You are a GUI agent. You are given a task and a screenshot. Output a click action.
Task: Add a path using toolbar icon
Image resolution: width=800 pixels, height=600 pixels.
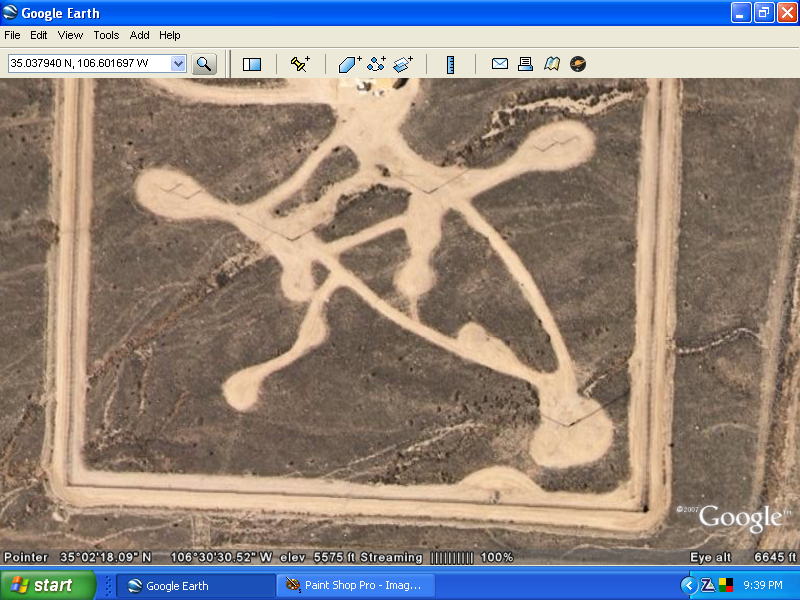(377, 64)
